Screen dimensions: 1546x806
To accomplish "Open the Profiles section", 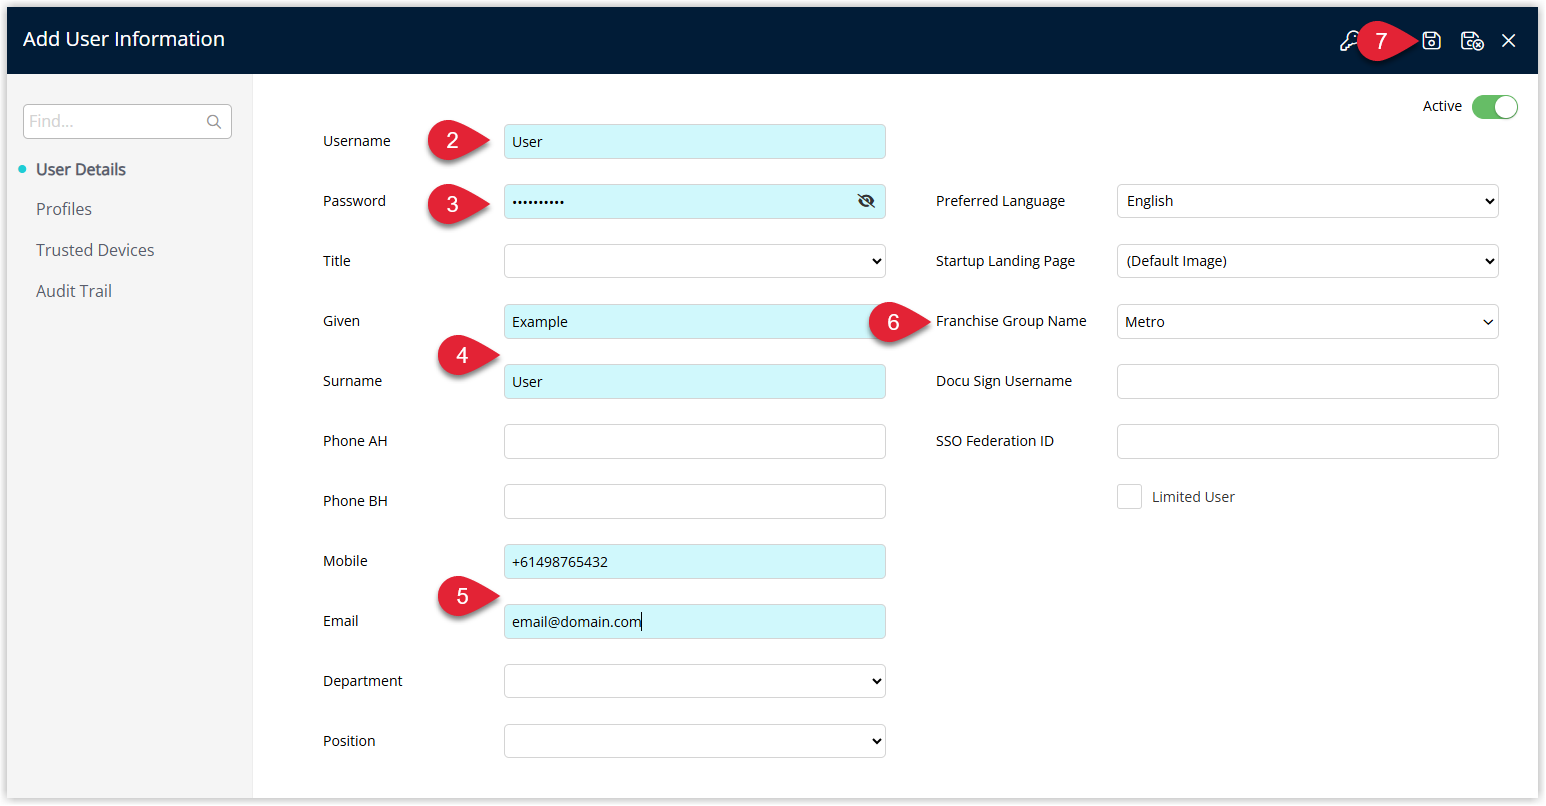I will pyautogui.click(x=64, y=209).
